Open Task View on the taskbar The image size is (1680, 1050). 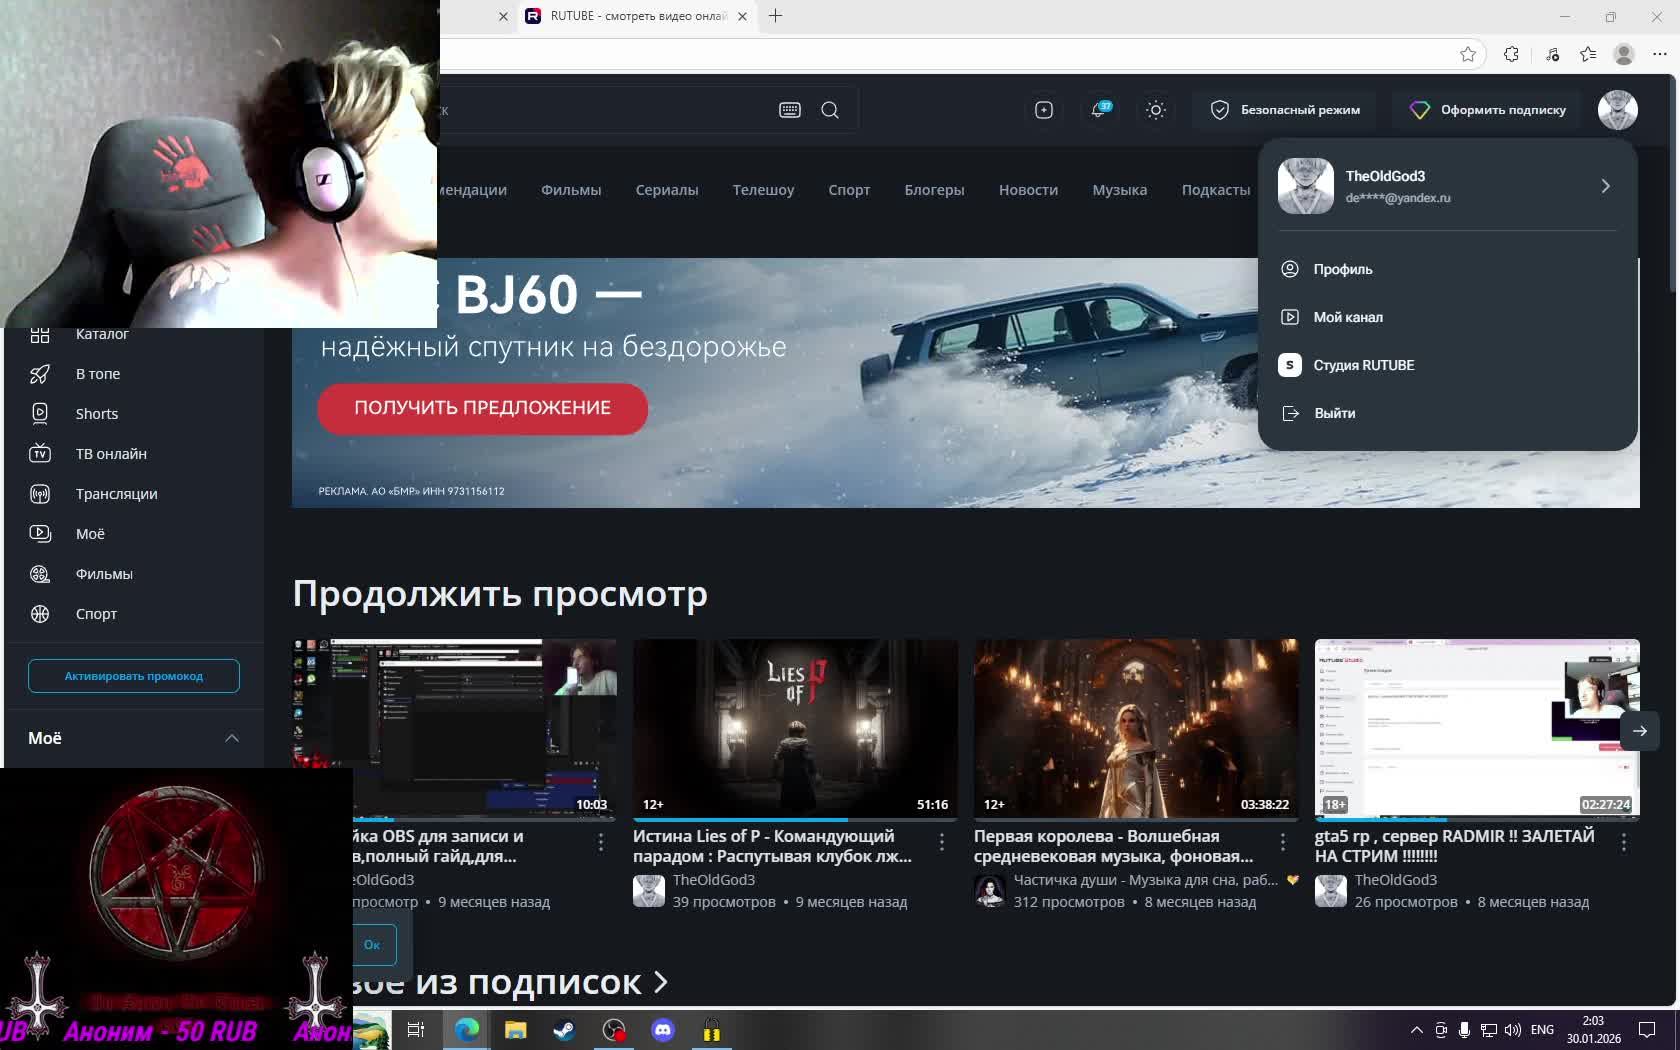coord(416,1030)
